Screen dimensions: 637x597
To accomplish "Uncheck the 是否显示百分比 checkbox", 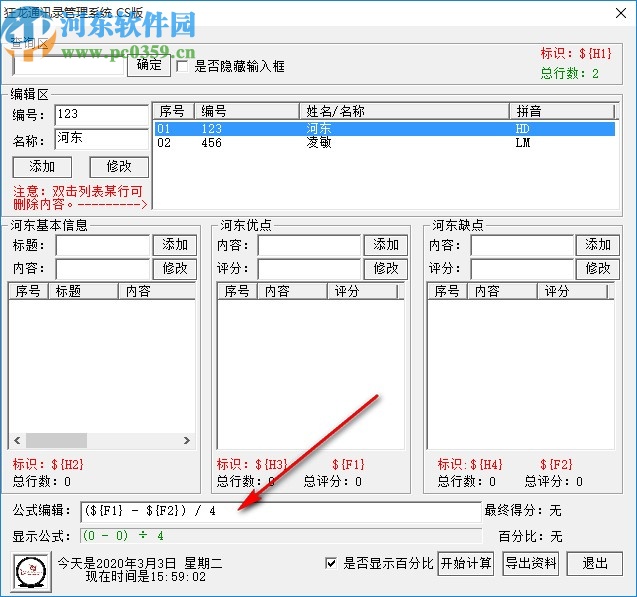I will (331, 563).
